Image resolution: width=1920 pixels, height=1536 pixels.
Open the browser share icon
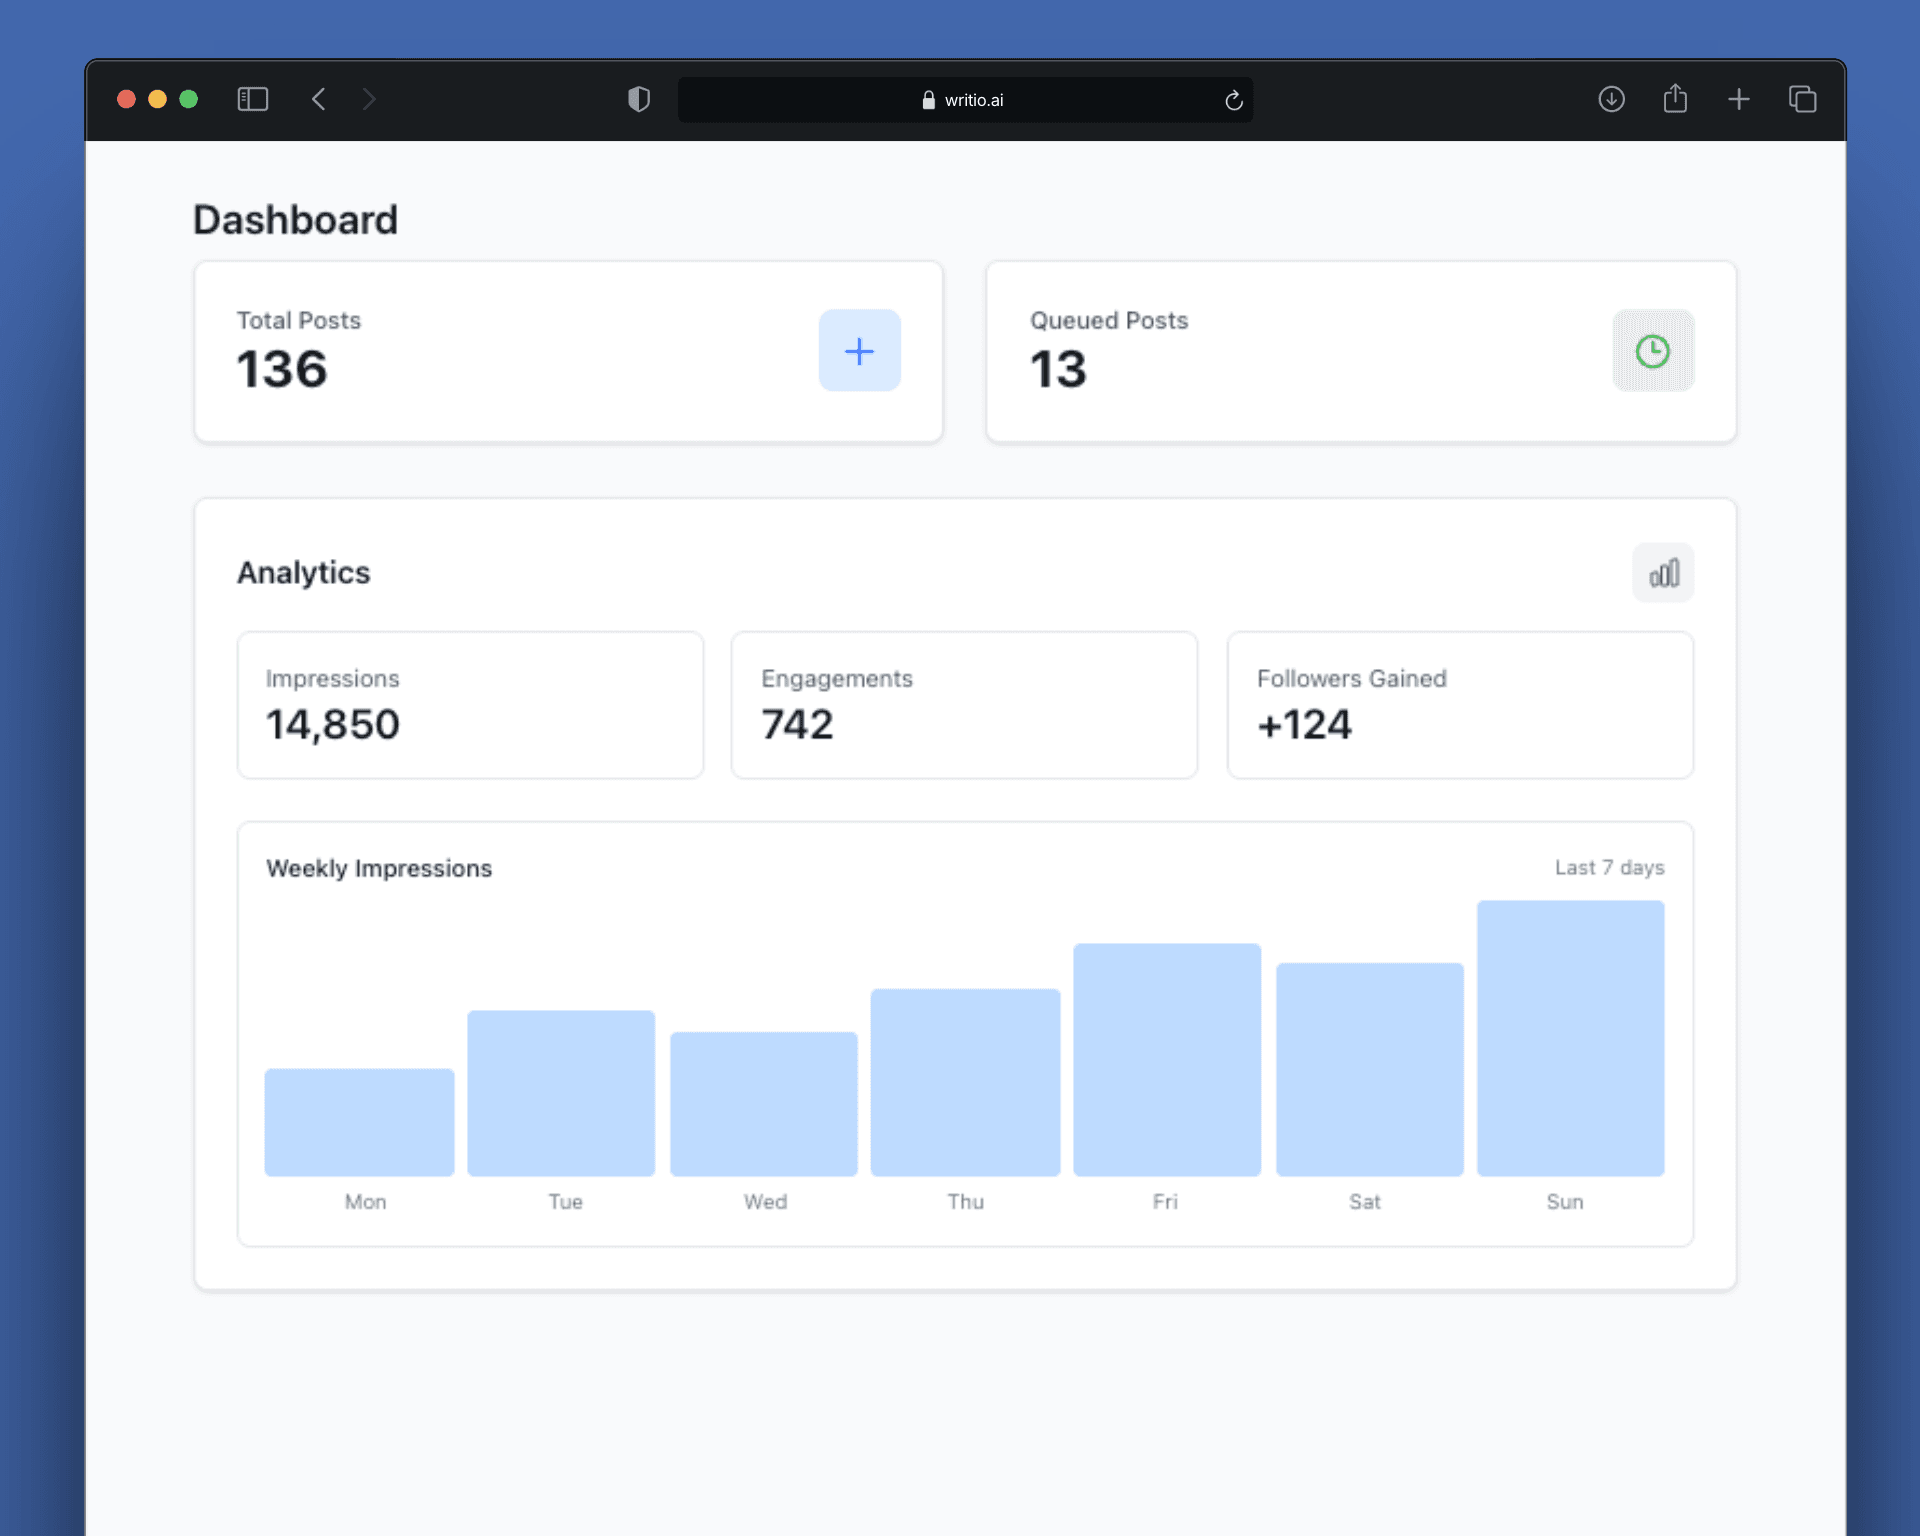1674,99
